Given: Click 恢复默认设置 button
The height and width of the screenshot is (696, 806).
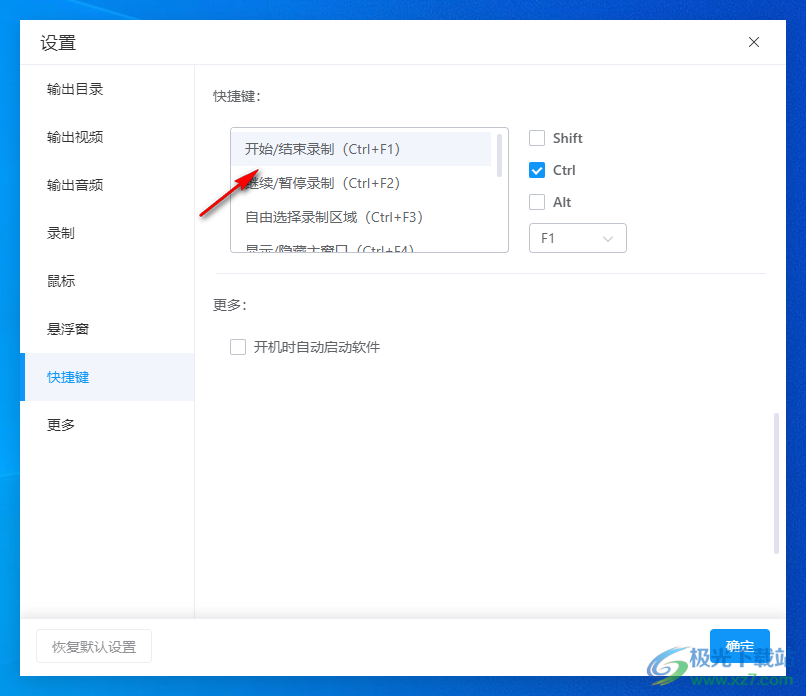Looking at the screenshot, I should 94,646.
